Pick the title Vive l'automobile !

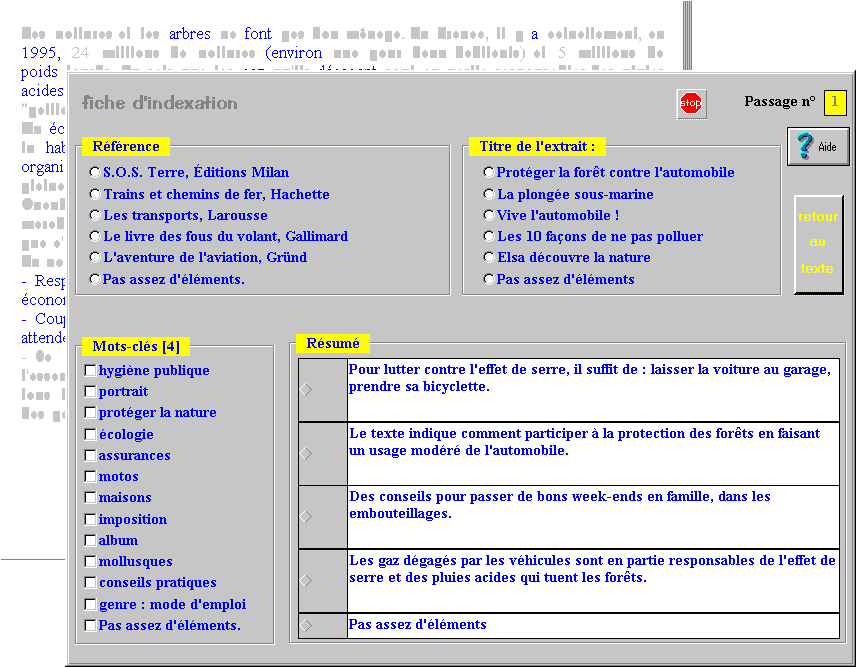[489, 215]
